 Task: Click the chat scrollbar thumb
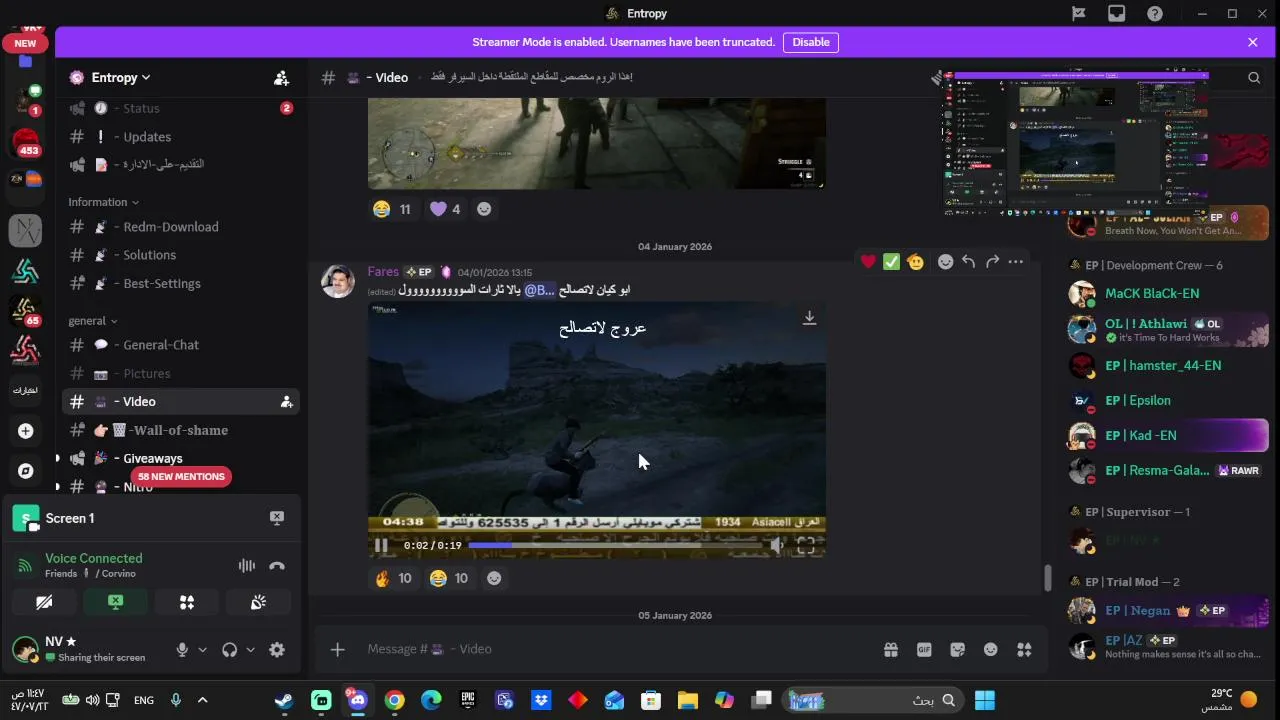click(x=1047, y=578)
